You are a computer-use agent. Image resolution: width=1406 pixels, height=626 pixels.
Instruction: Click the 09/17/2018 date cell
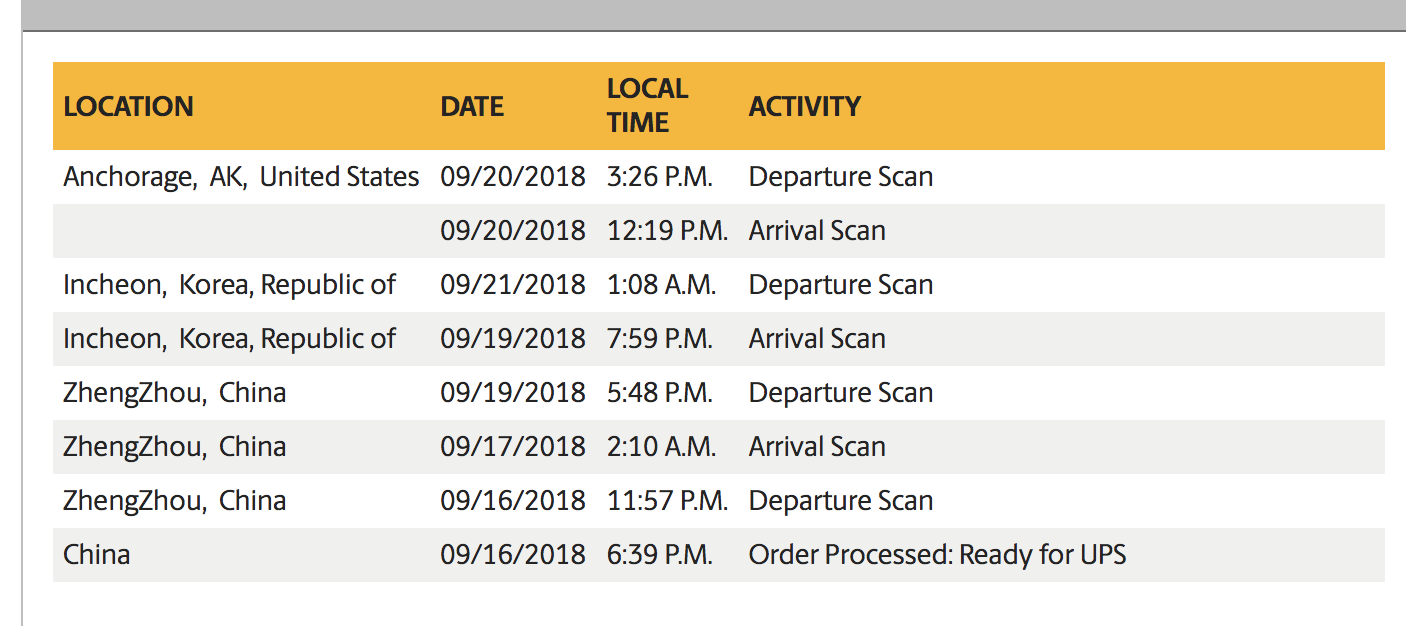click(x=512, y=447)
